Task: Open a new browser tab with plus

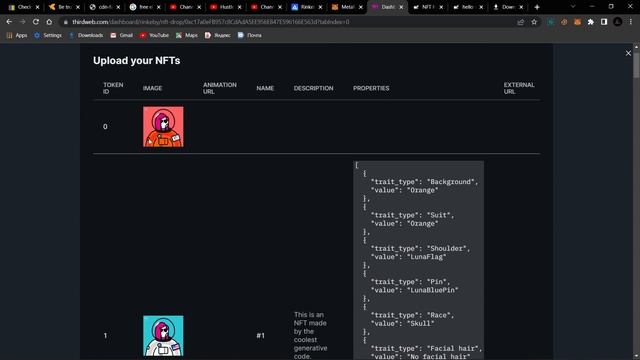Action: [x=537, y=7]
